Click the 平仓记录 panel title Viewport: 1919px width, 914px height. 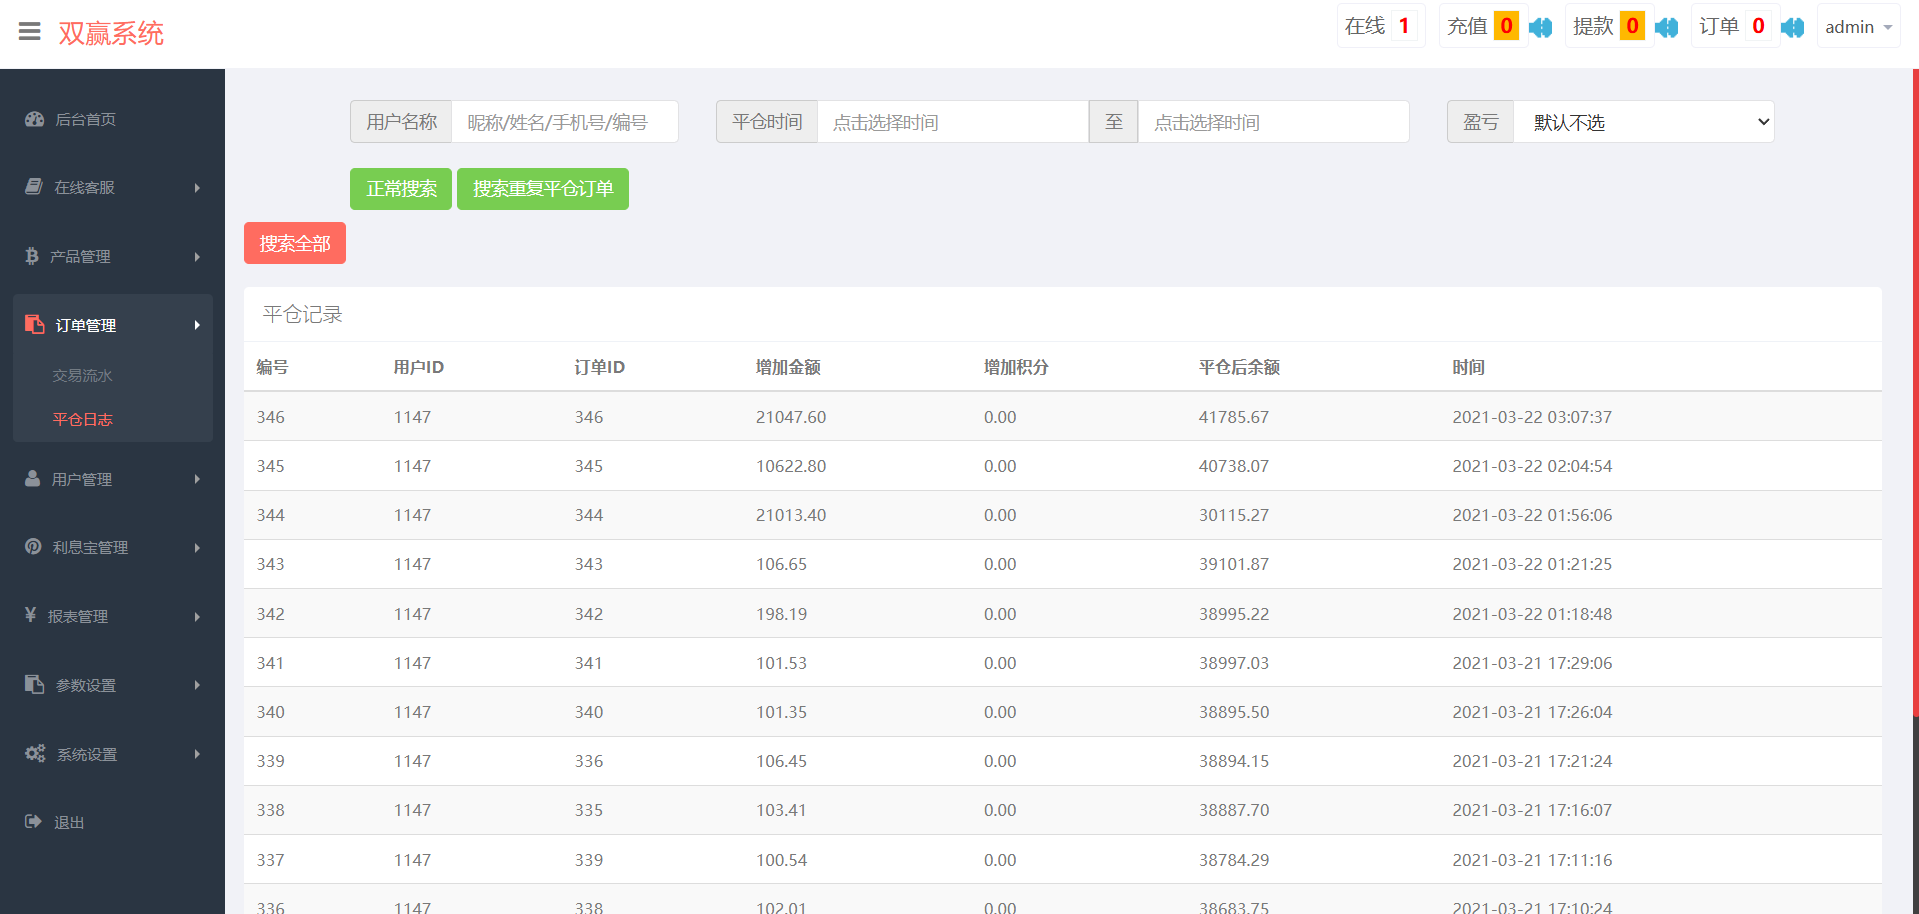pyautogui.click(x=302, y=314)
